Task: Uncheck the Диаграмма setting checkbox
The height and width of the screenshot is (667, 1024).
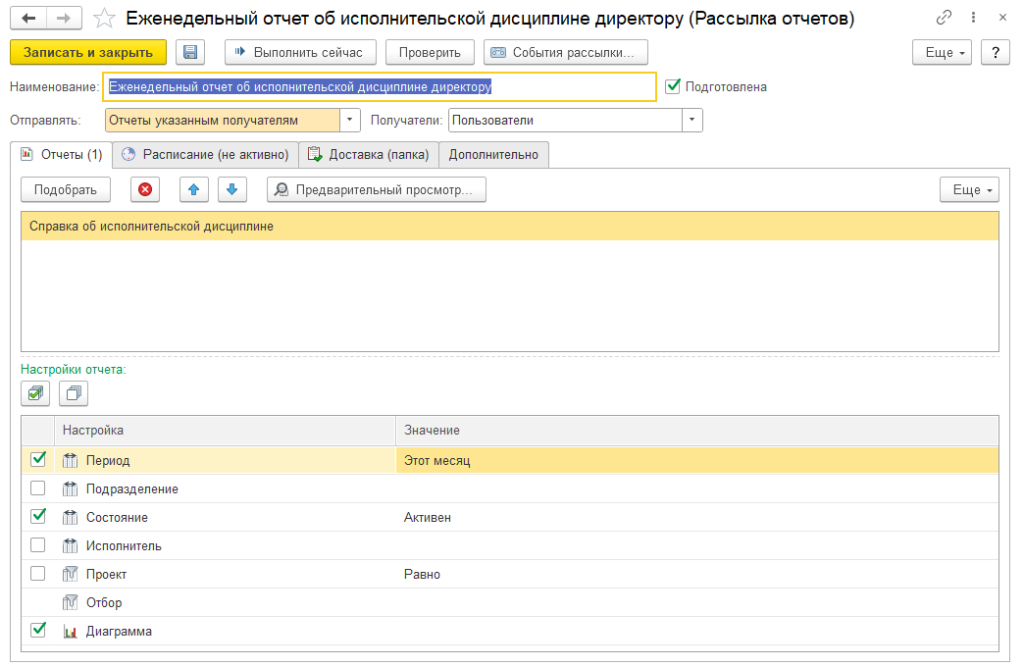Action: click(38, 630)
